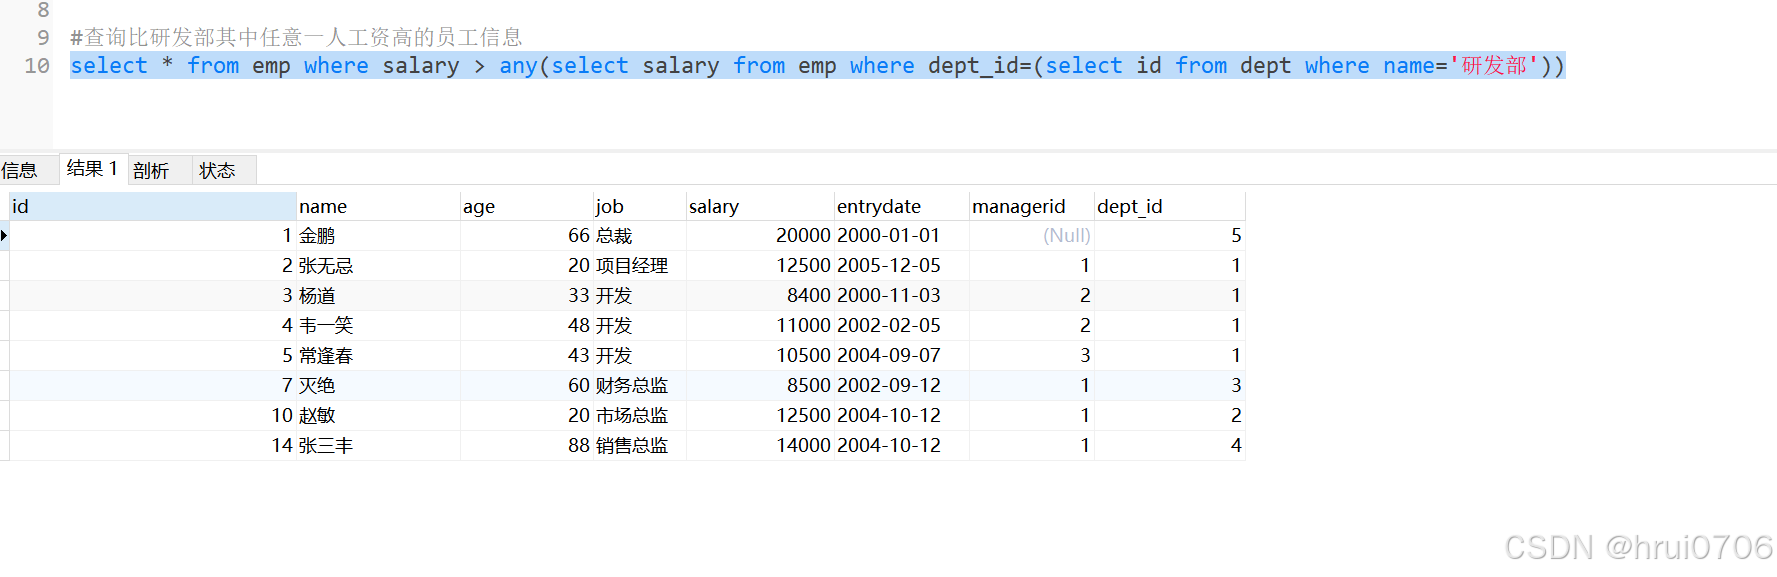1777x577 pixels.
Task: Select the name cell 灭绝
Action: pos(378,386)
